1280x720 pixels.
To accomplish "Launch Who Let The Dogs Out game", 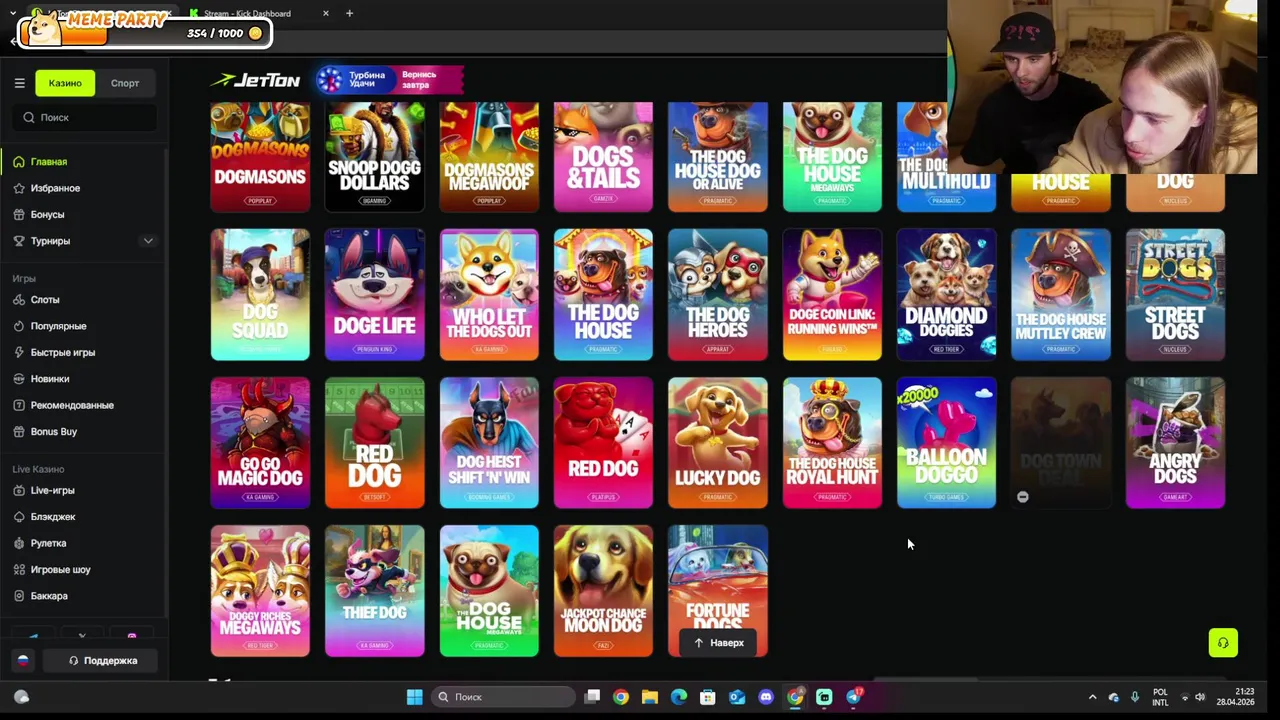I will pyautogui.click(x=489, y=294).
